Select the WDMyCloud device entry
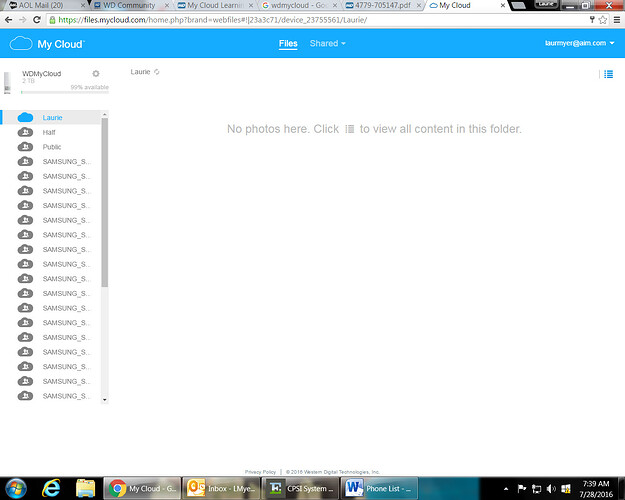 click(41, 74)
